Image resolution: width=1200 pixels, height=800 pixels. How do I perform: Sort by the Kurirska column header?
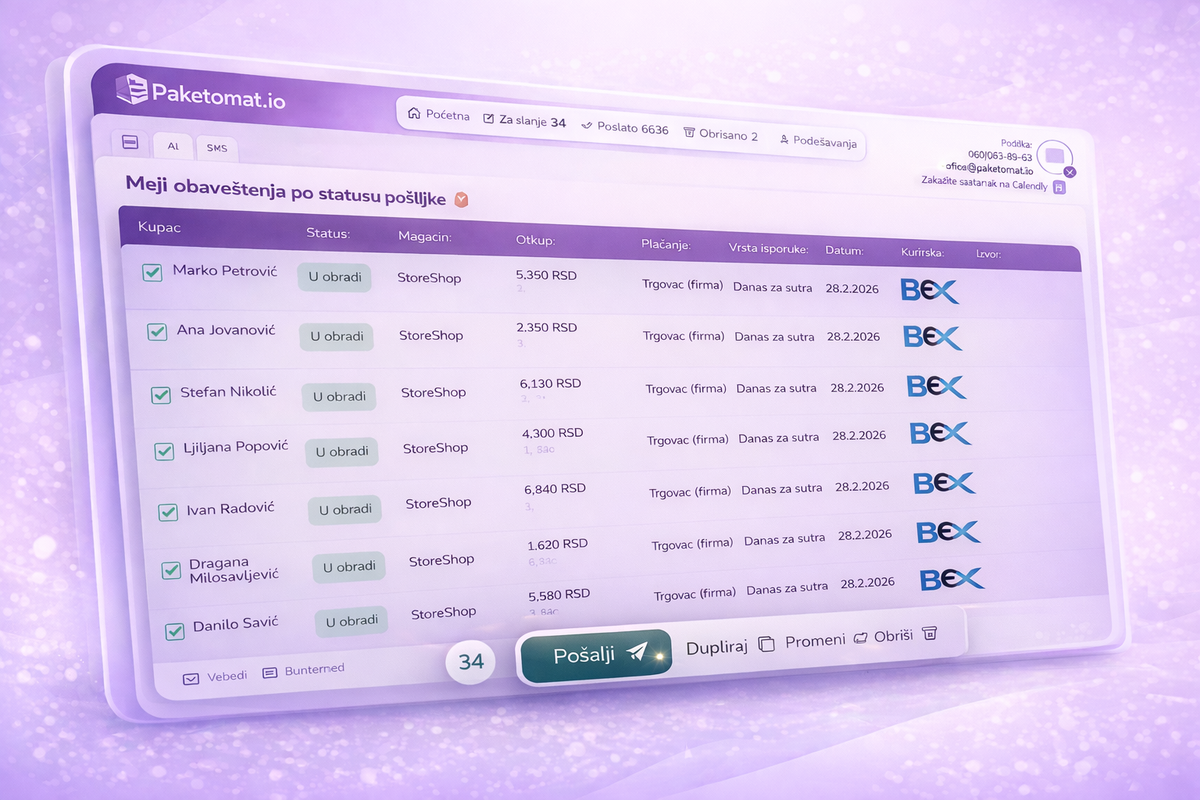coord(922,253)
